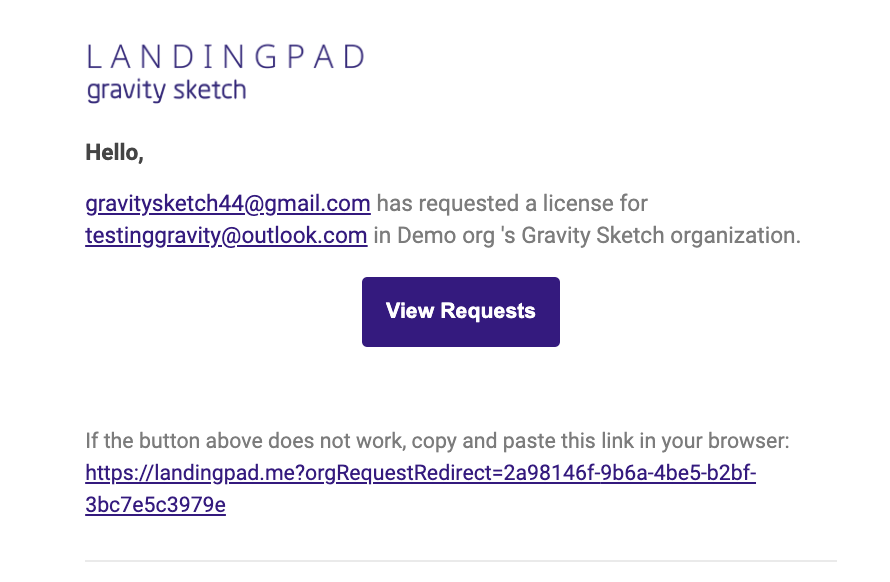Click the word 'Requests' on the purple button
Viewport: 890px width, 582px height.
tap(488, 311)
